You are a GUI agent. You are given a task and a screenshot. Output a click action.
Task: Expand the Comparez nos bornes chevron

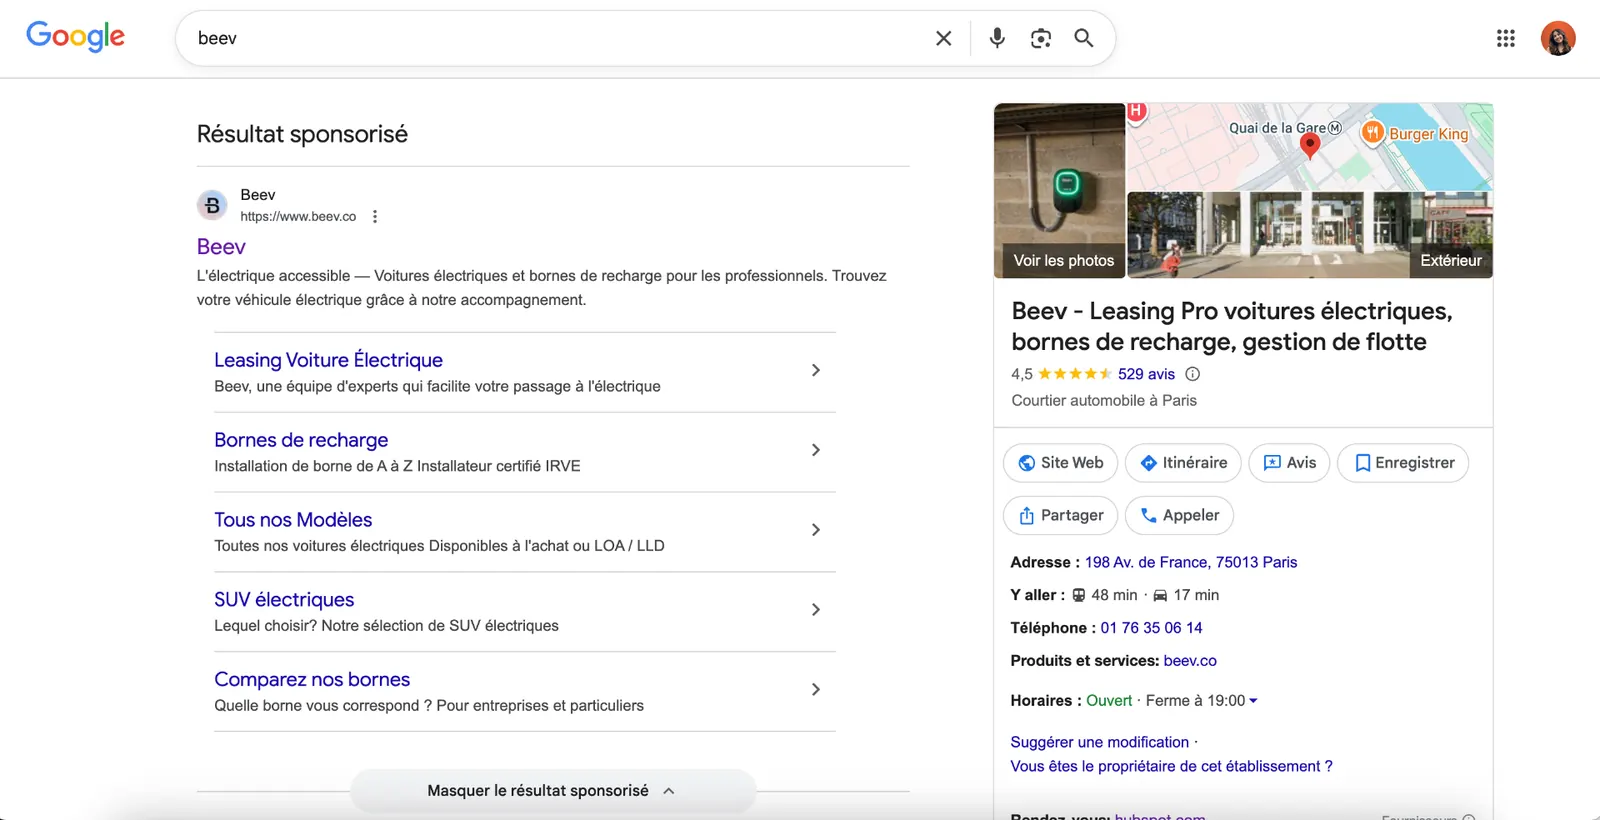tap(816, 690)
